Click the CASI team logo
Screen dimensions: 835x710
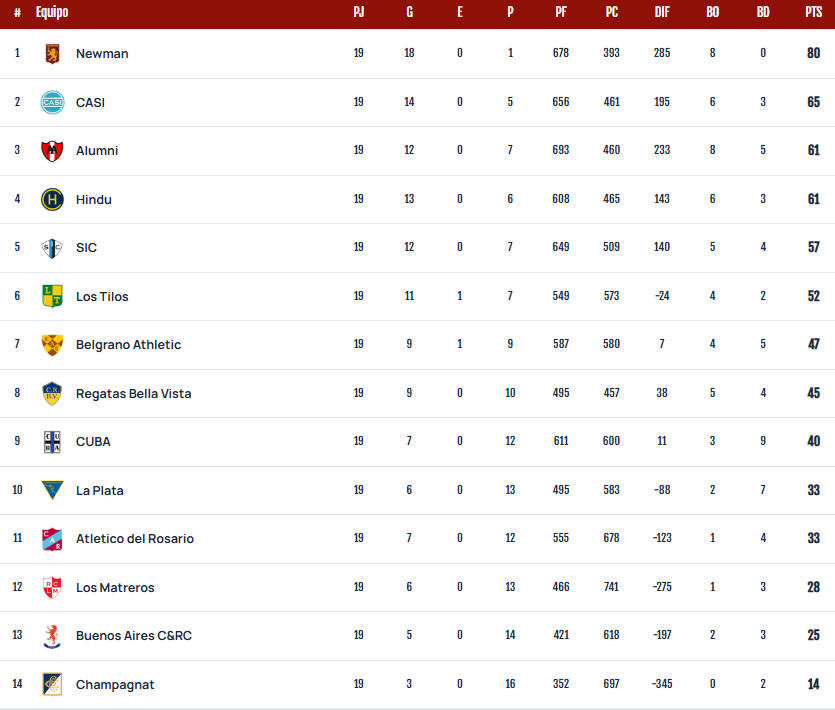(52, 102)
